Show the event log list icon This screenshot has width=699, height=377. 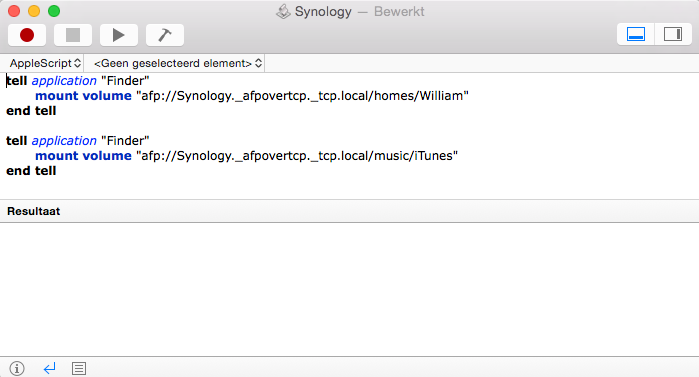(x=79, y=369)
